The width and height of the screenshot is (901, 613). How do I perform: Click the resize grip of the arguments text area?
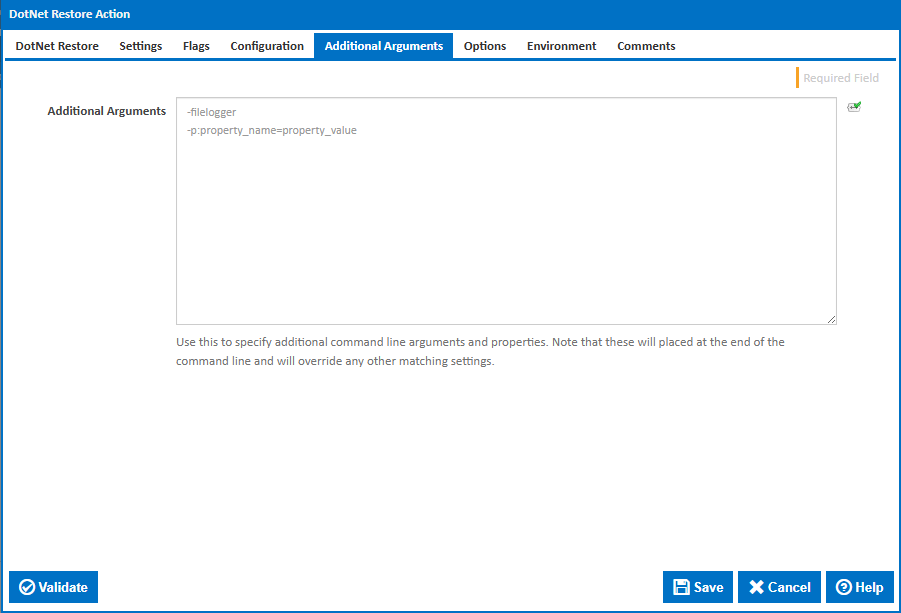coord(833,318)
